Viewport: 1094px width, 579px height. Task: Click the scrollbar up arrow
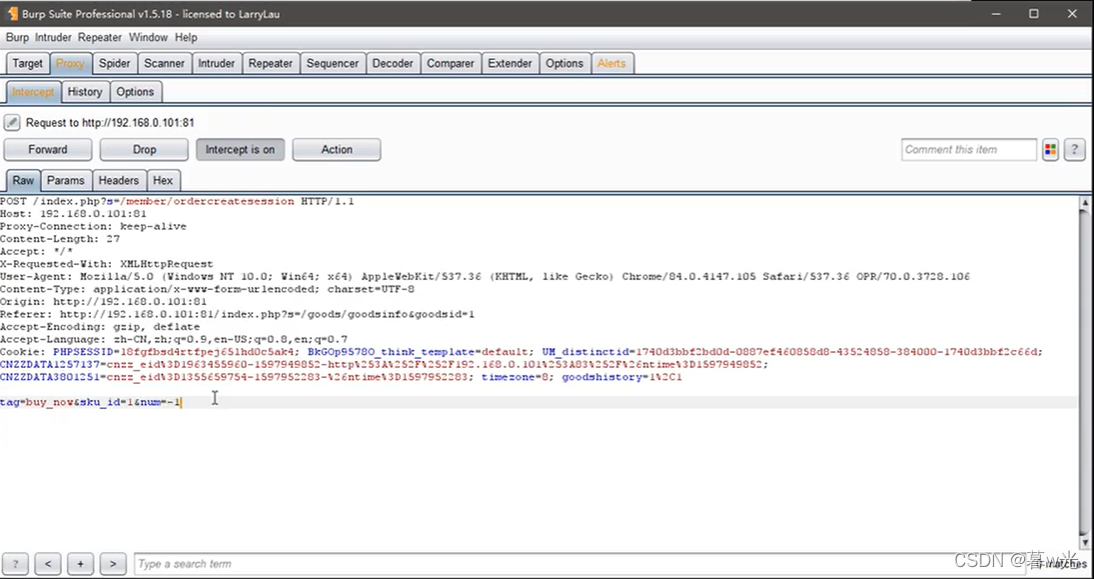pos(1085,202)
